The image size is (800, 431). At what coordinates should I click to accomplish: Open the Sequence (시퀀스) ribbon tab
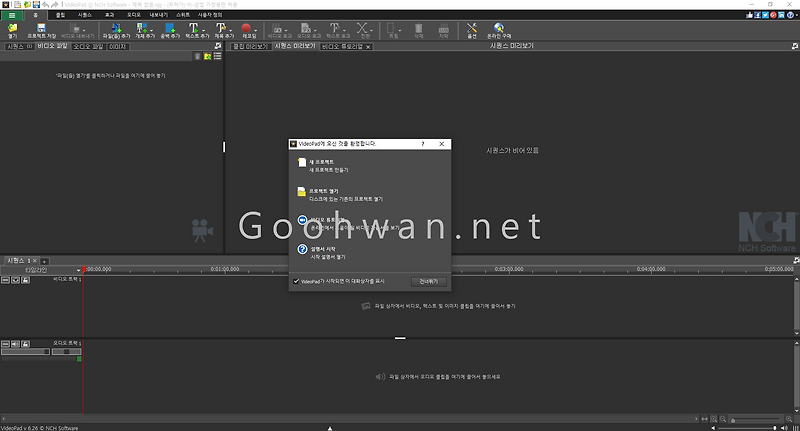tap(85, 15)
